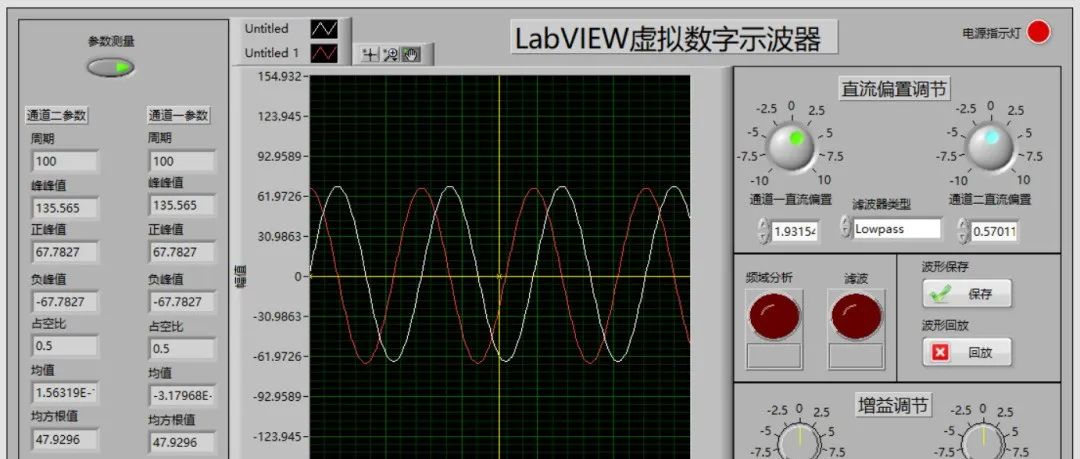Step the 滤波器类型 selector up arrow
1080x459 pixels.
[x=846, y=222]
